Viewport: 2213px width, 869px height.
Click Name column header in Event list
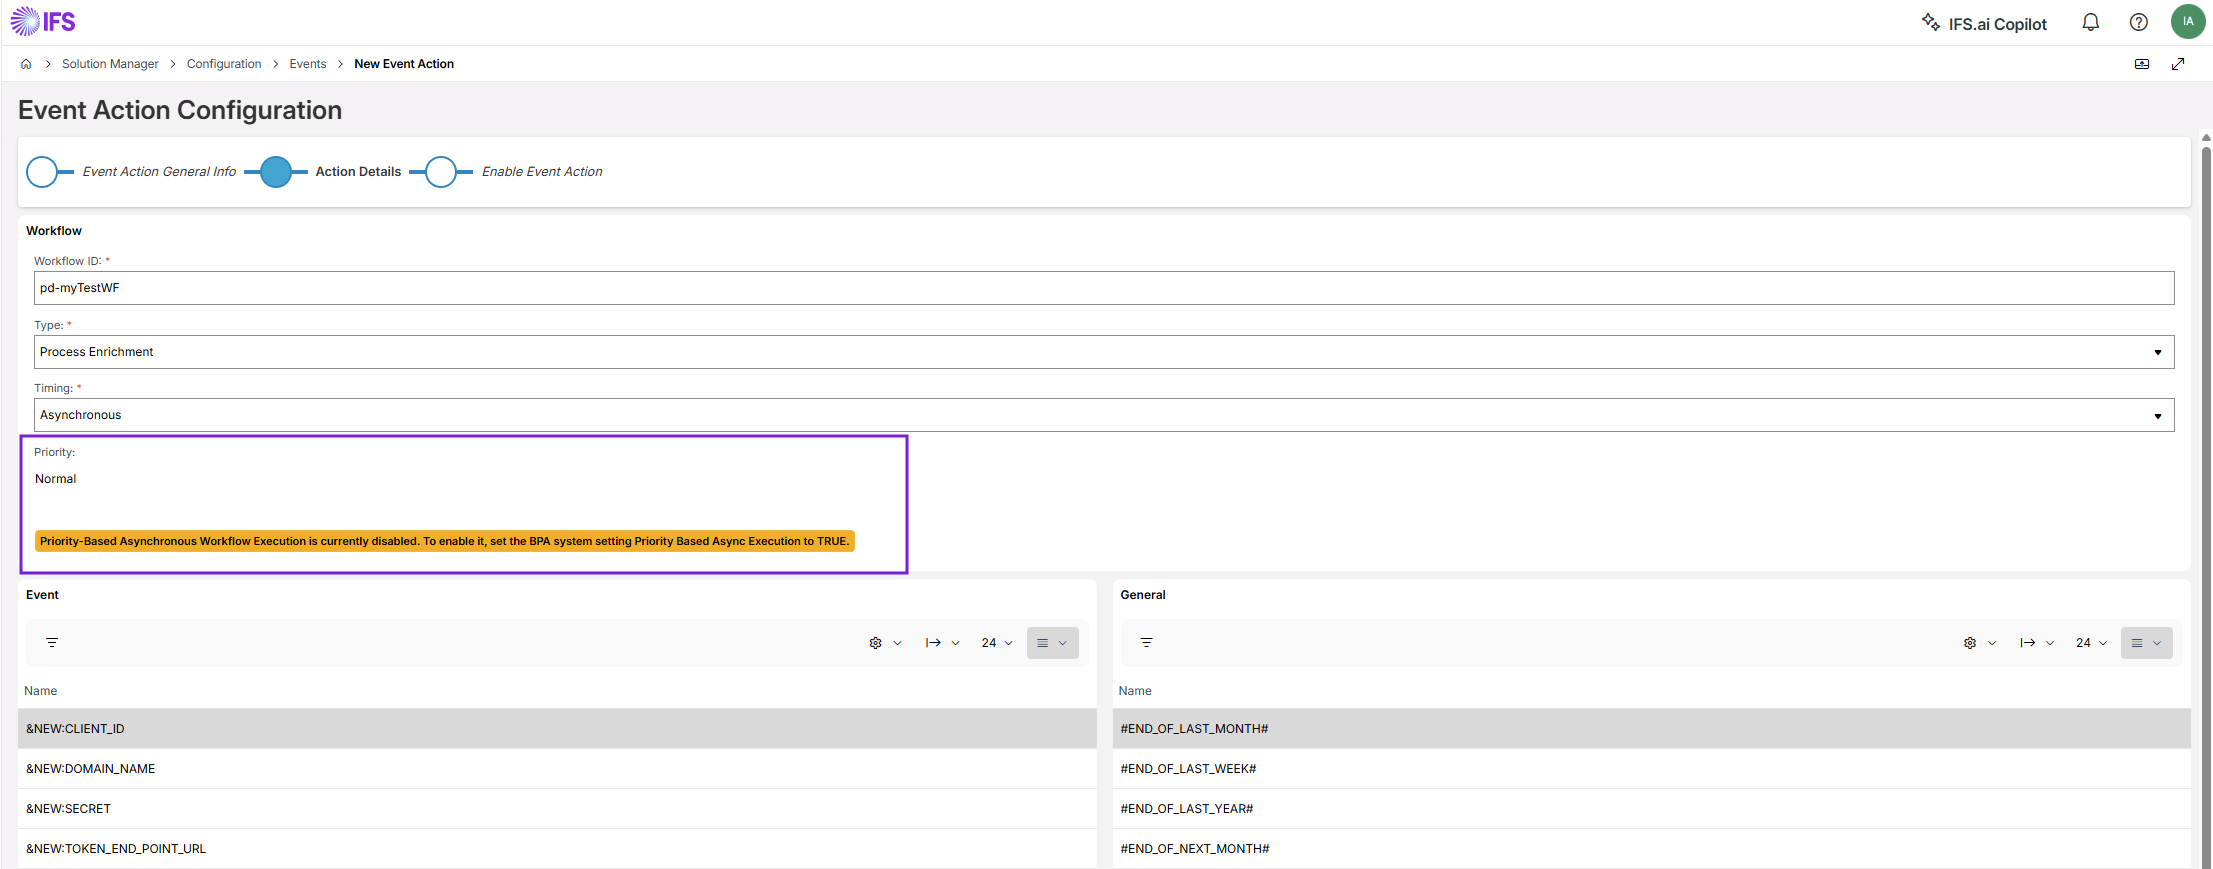pos(41,691)
